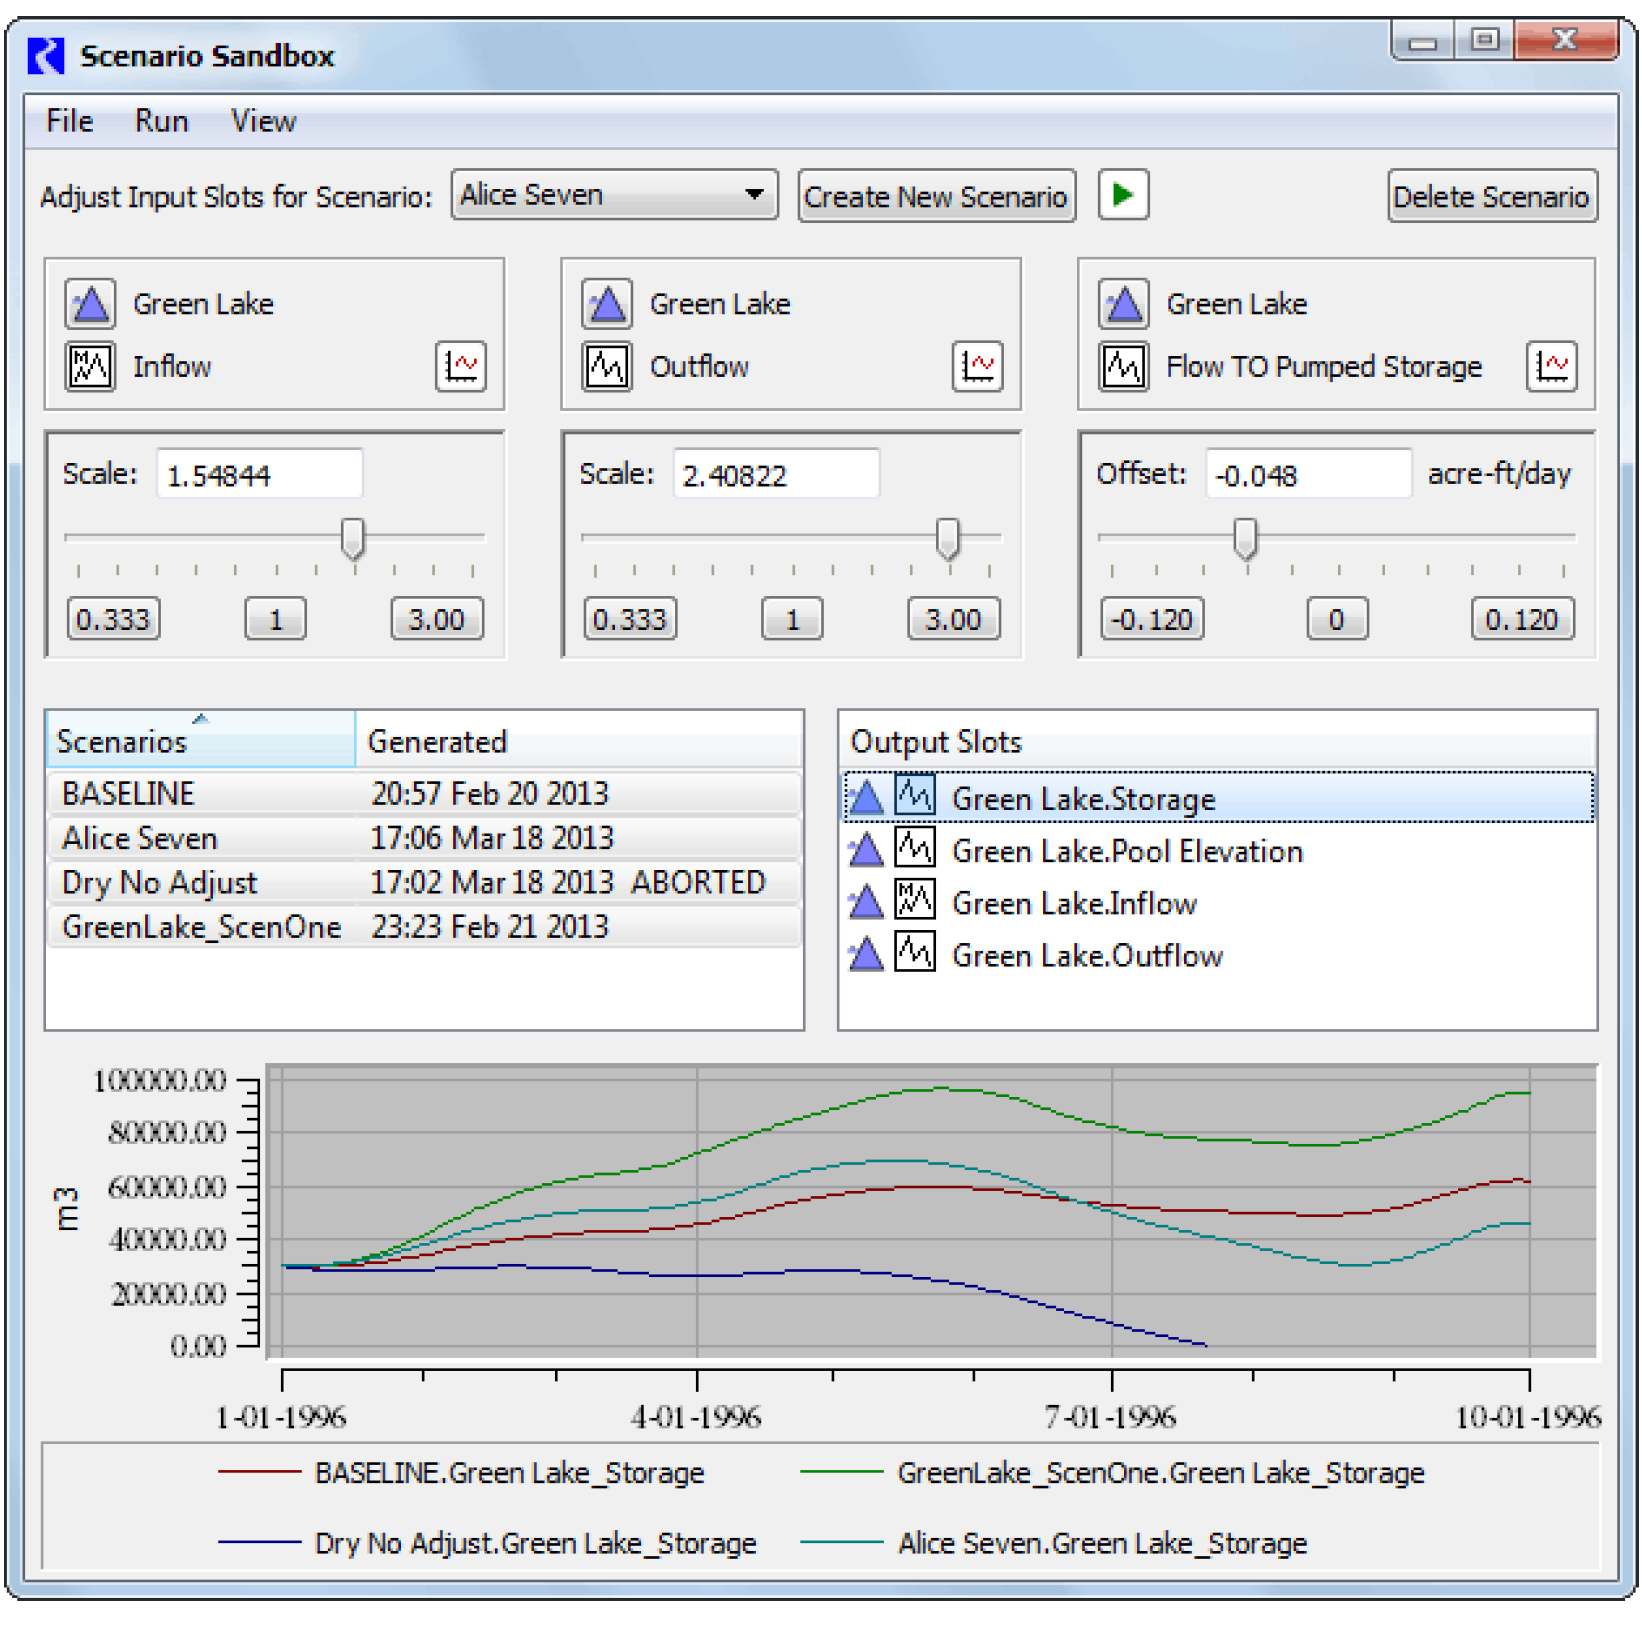Open plot icon for Flow TO Pumped Storage
Screen dimensions: 1642x1625
[x=1551, y=366]
